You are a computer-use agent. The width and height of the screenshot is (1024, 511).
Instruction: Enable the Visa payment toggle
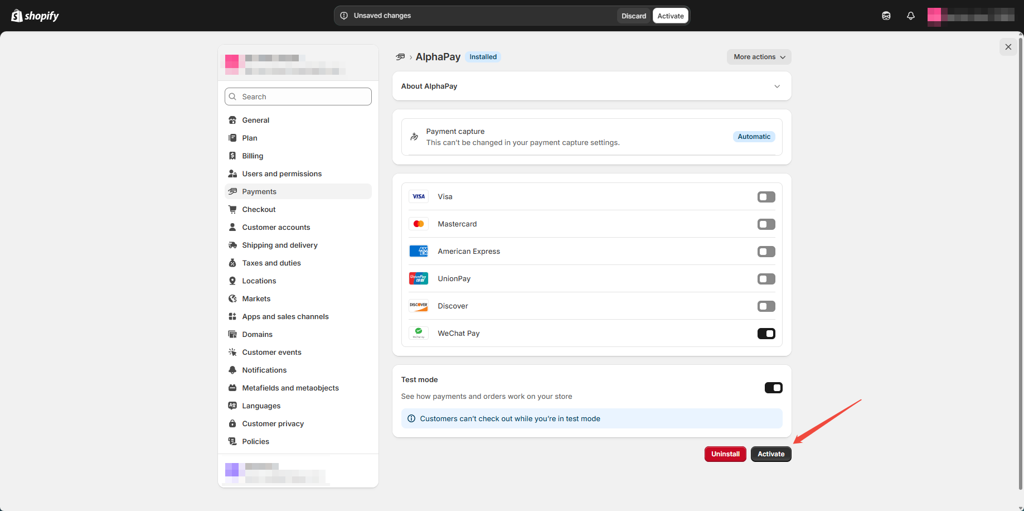[766, 197]
